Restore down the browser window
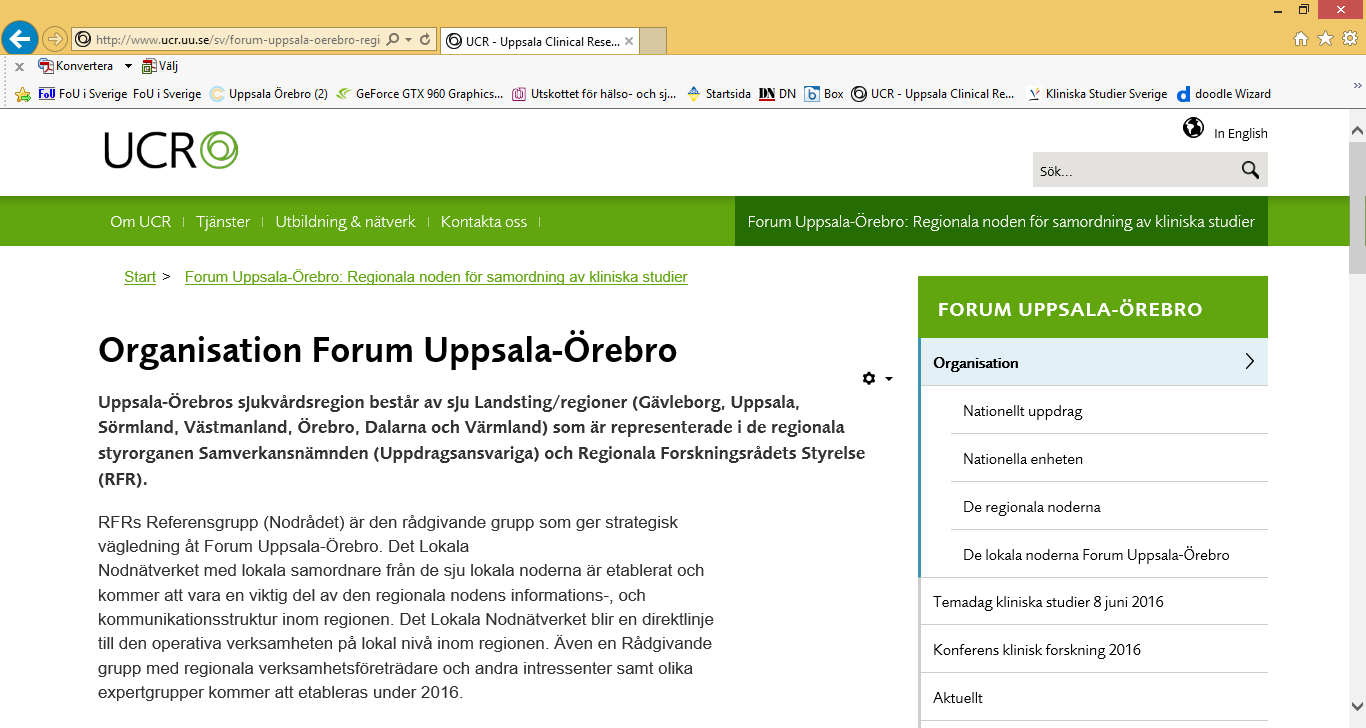 click(x=1304, y=9)
